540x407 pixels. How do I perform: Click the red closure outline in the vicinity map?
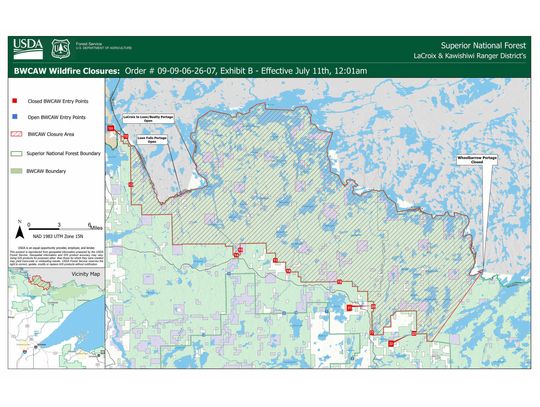click(41, 282)
